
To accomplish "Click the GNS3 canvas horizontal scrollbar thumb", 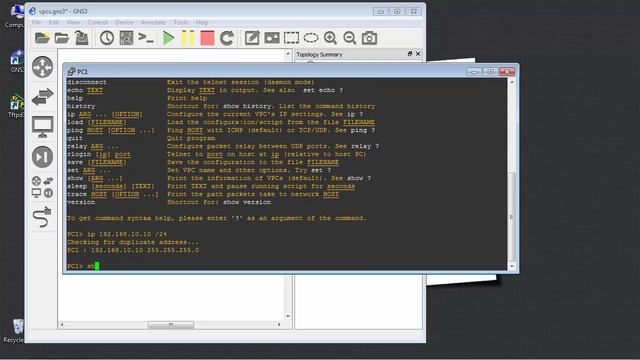I will (171, 324).
